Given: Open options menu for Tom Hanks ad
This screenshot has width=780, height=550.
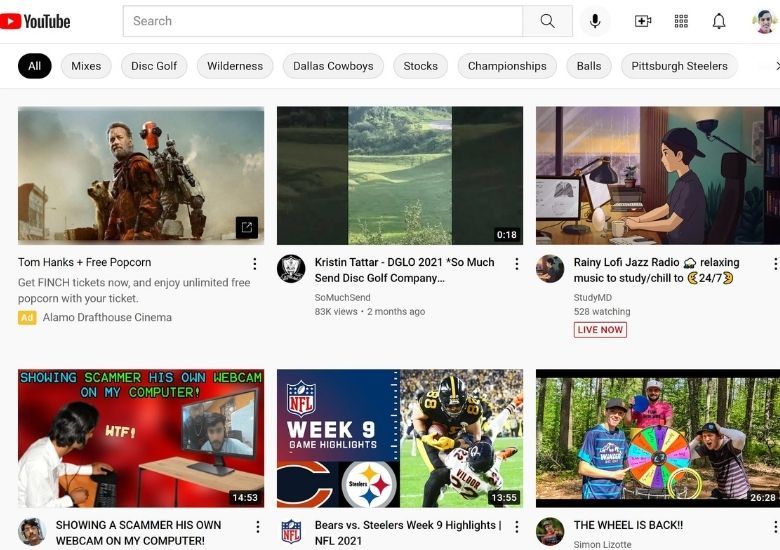Looking at the screenshot, I should (255, 264).
